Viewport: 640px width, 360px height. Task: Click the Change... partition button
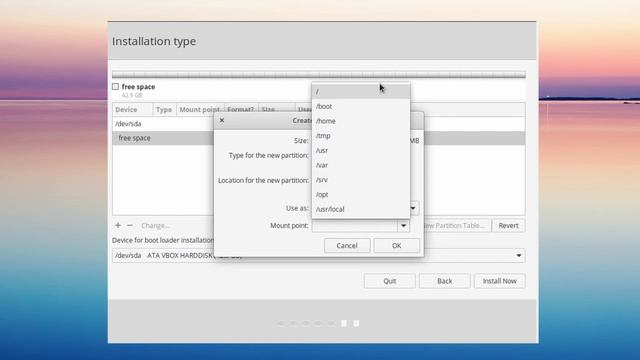(x=155, y=225)
